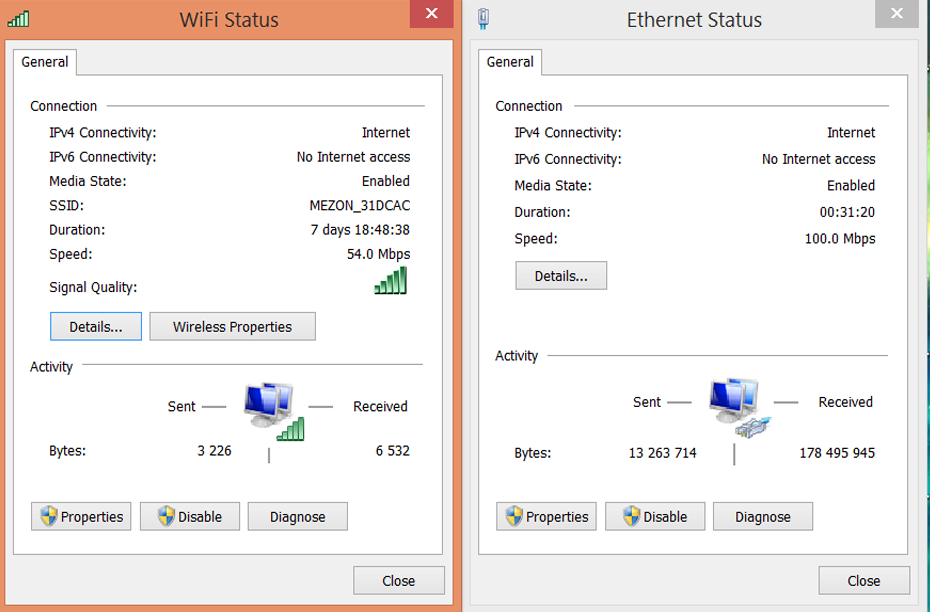This screenshot has width=930, height=612.
Task: Click the Ethernet adapter icon in title bar
Action: coord(484,19)
